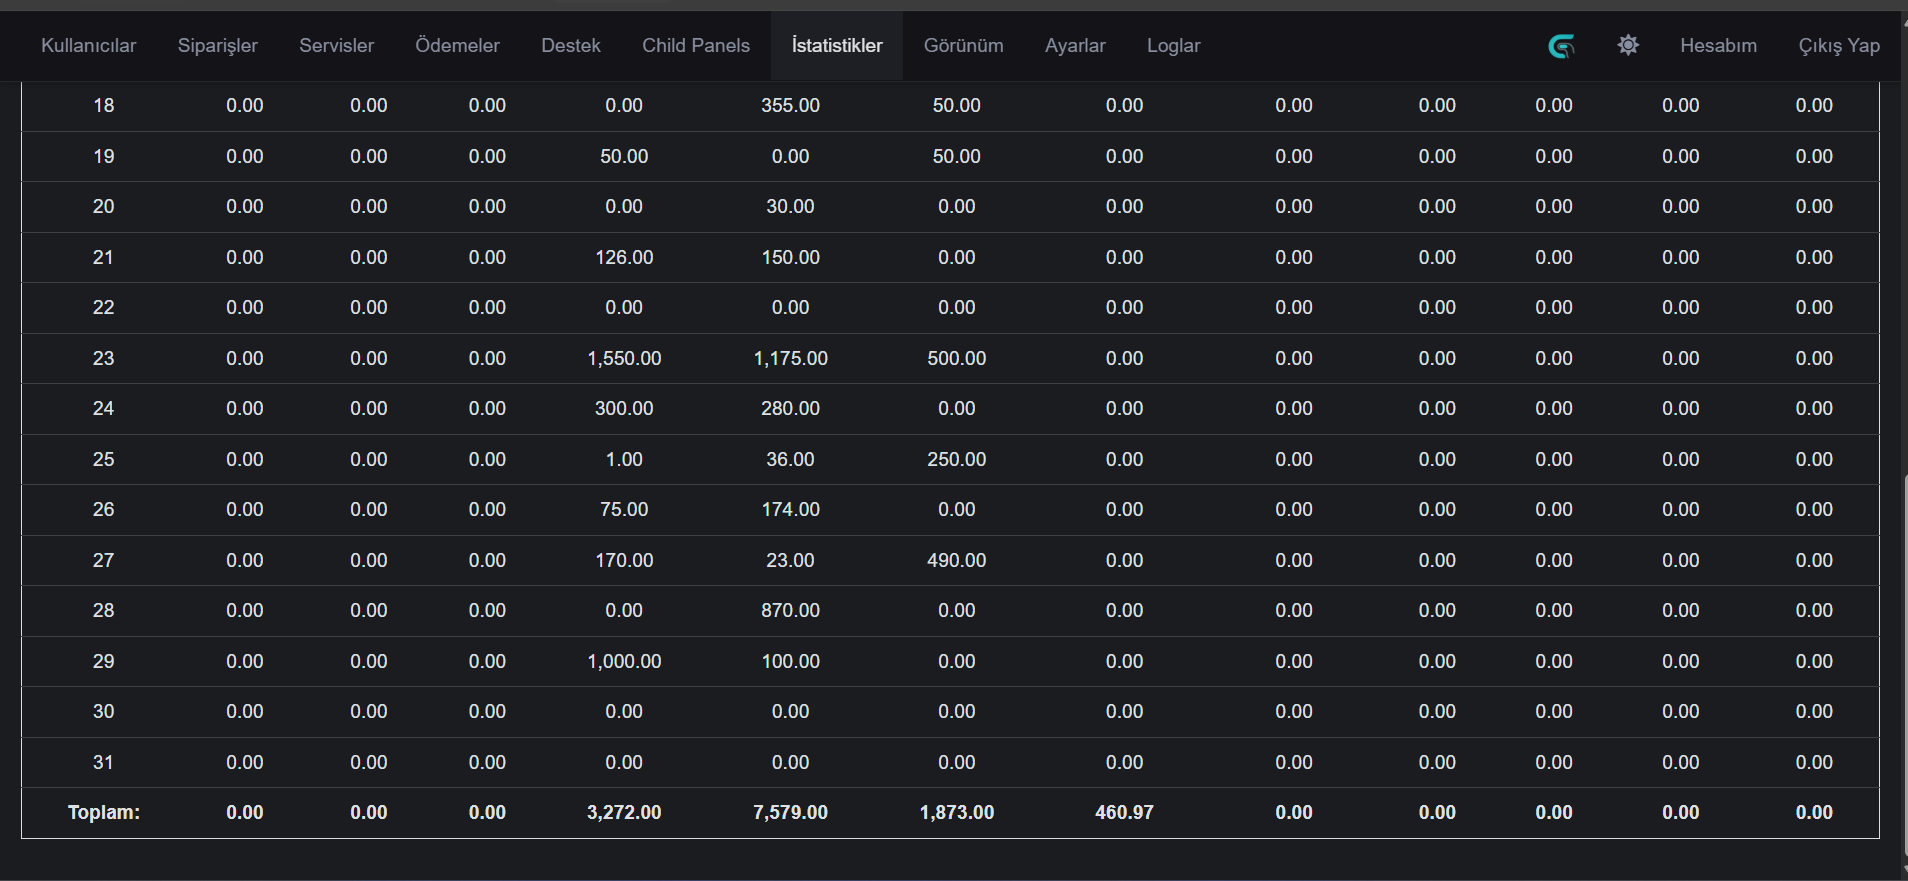Click the Toplam: row label
This screenshot has width=1908, height=881.
point(103,813)
